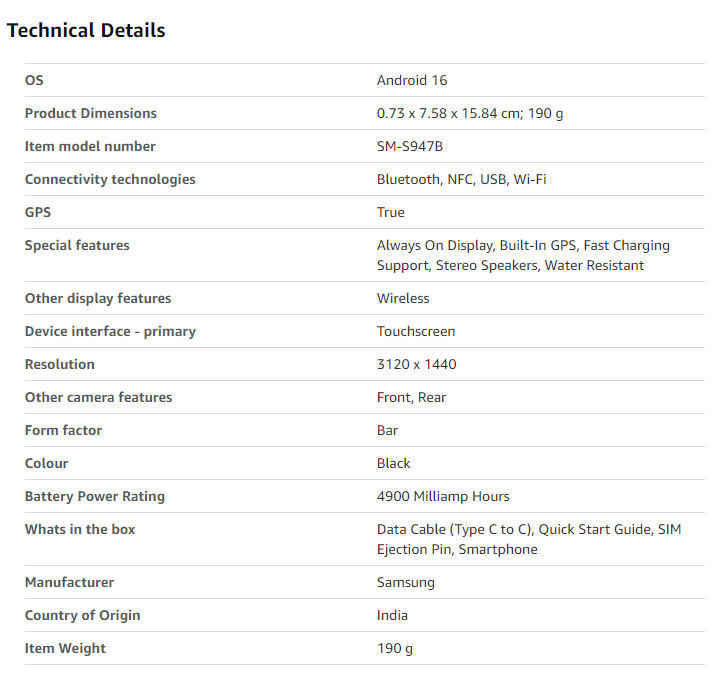
Task: Select the Wireless display feature value
Action: pos(403,298)
